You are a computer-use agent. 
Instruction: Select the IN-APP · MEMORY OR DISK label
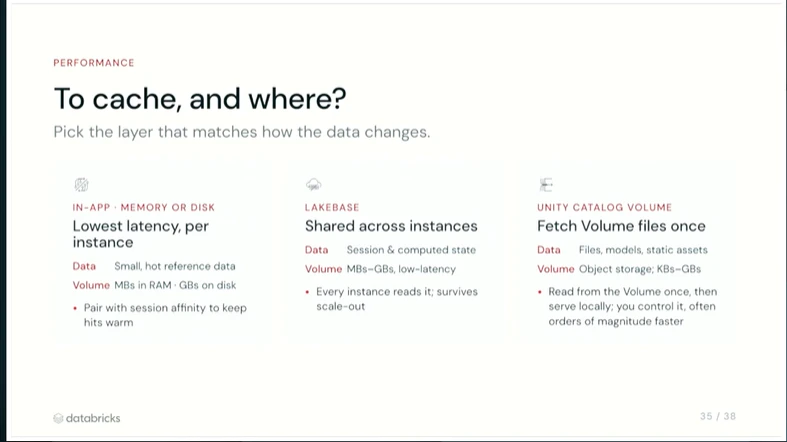click(x=144, y=207)
